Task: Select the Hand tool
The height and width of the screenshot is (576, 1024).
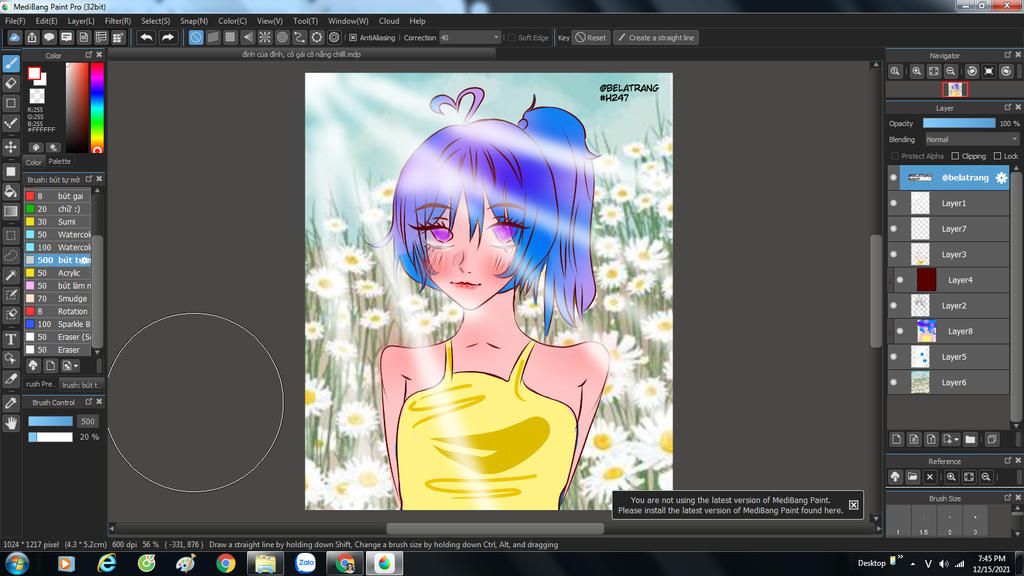Action: coord(11,424)
